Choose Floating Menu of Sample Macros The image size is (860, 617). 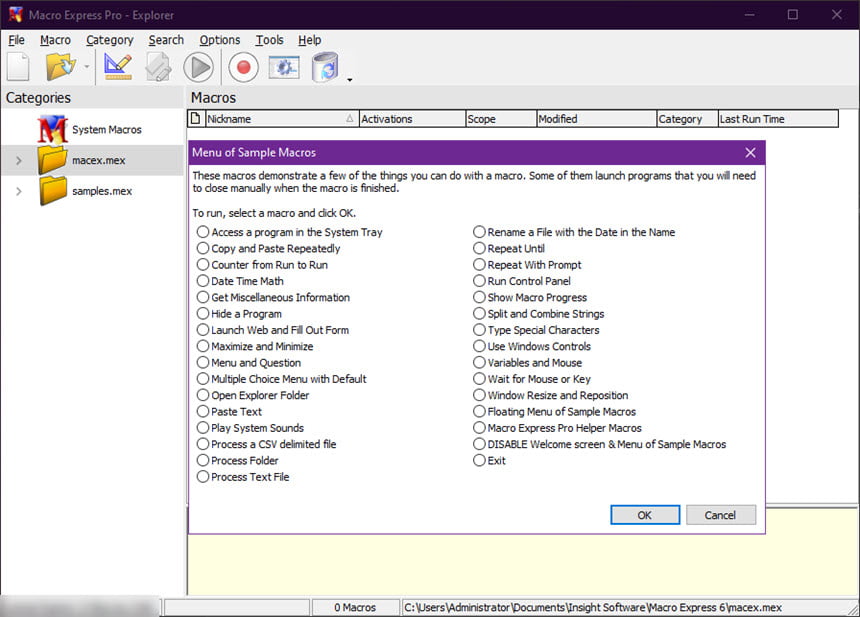(x=555, y=411)
